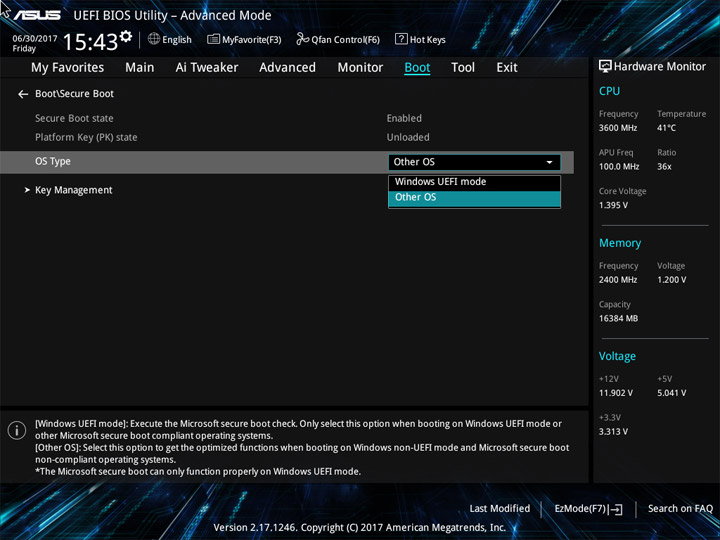Click the Platform Key Unloaded value

coord(408,137)
